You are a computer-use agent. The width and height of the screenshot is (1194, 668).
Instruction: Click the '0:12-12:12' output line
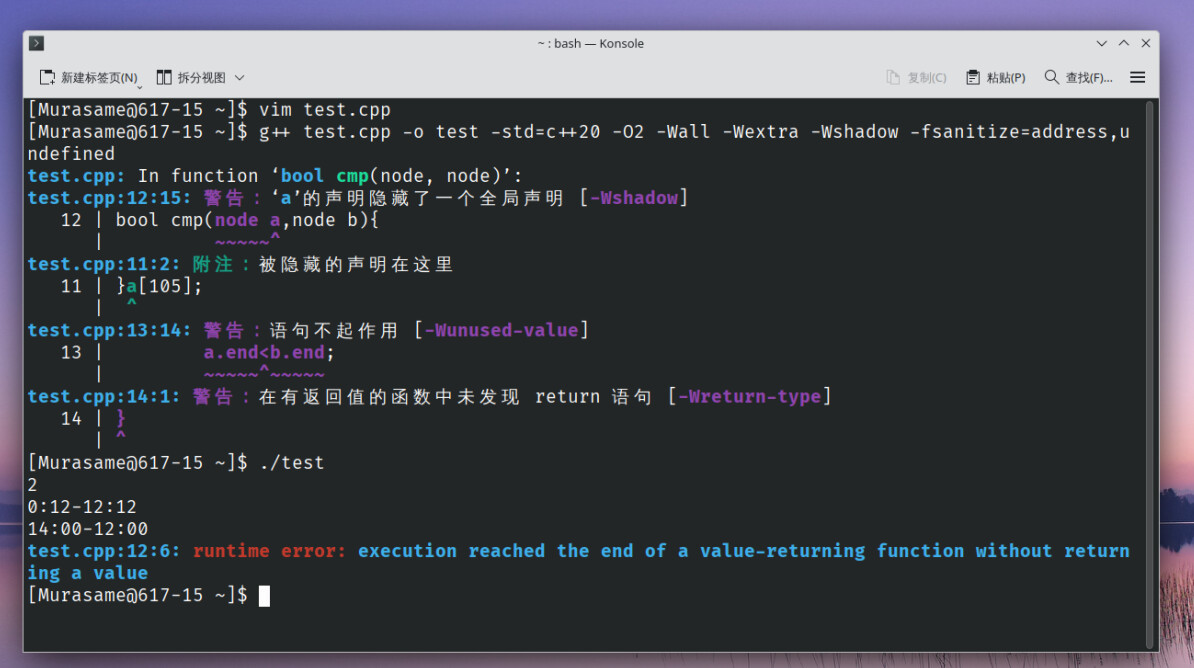point(82,507)
